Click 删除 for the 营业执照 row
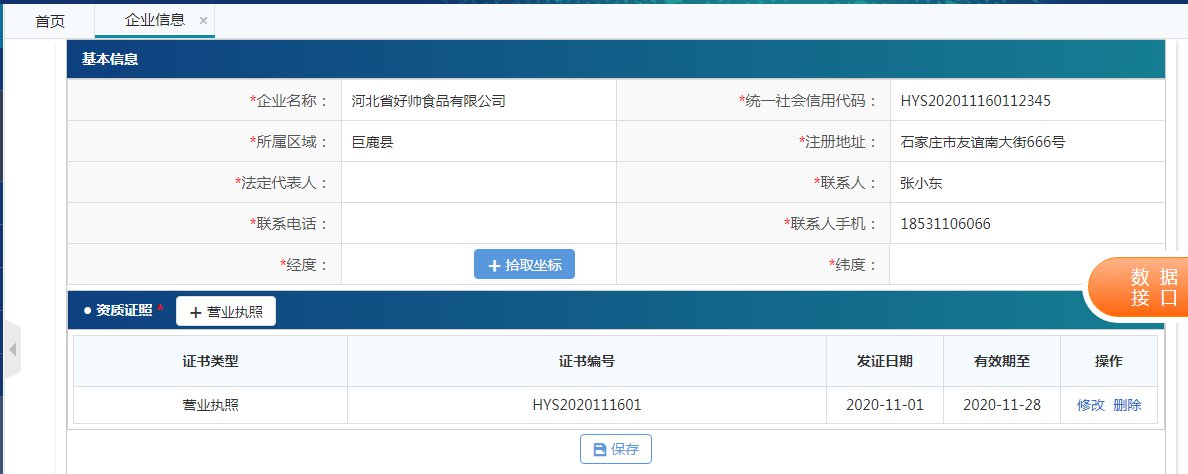1188x474 pixels. [1127, 405]
